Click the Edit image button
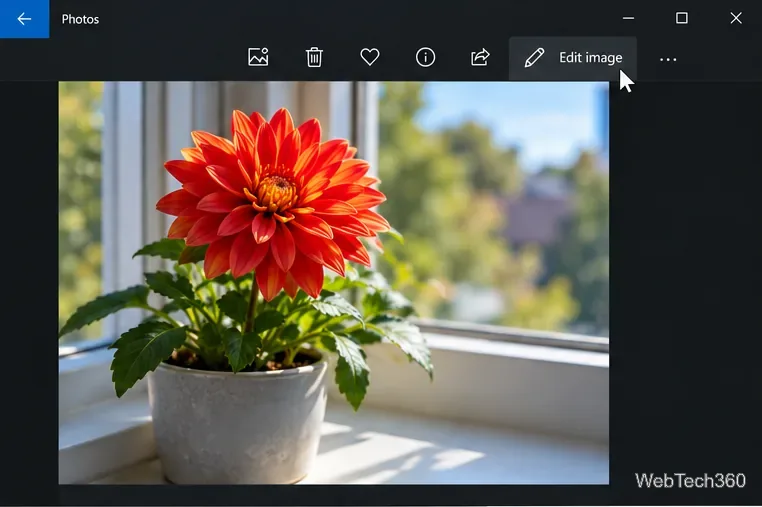This screenshot has height=507, width=762. (x=572, y=58)
